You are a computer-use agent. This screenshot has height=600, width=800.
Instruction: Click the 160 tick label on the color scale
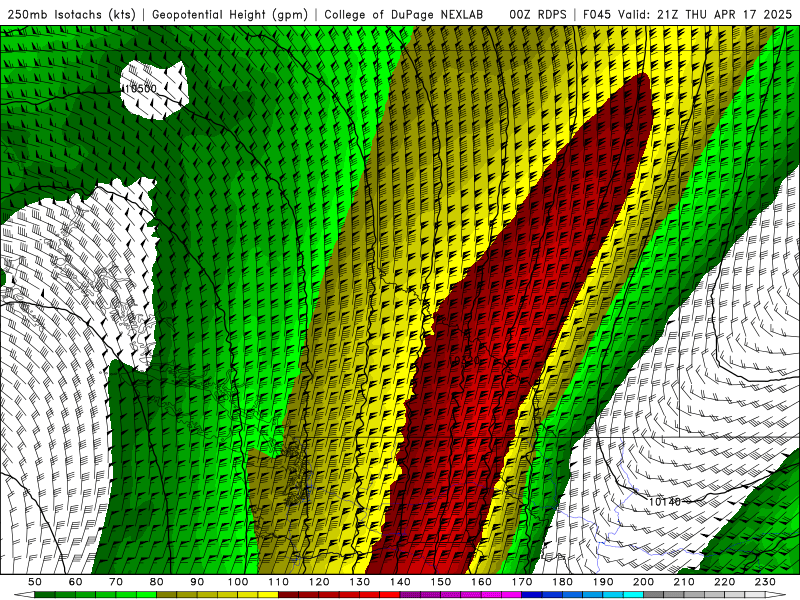point(481,582)
